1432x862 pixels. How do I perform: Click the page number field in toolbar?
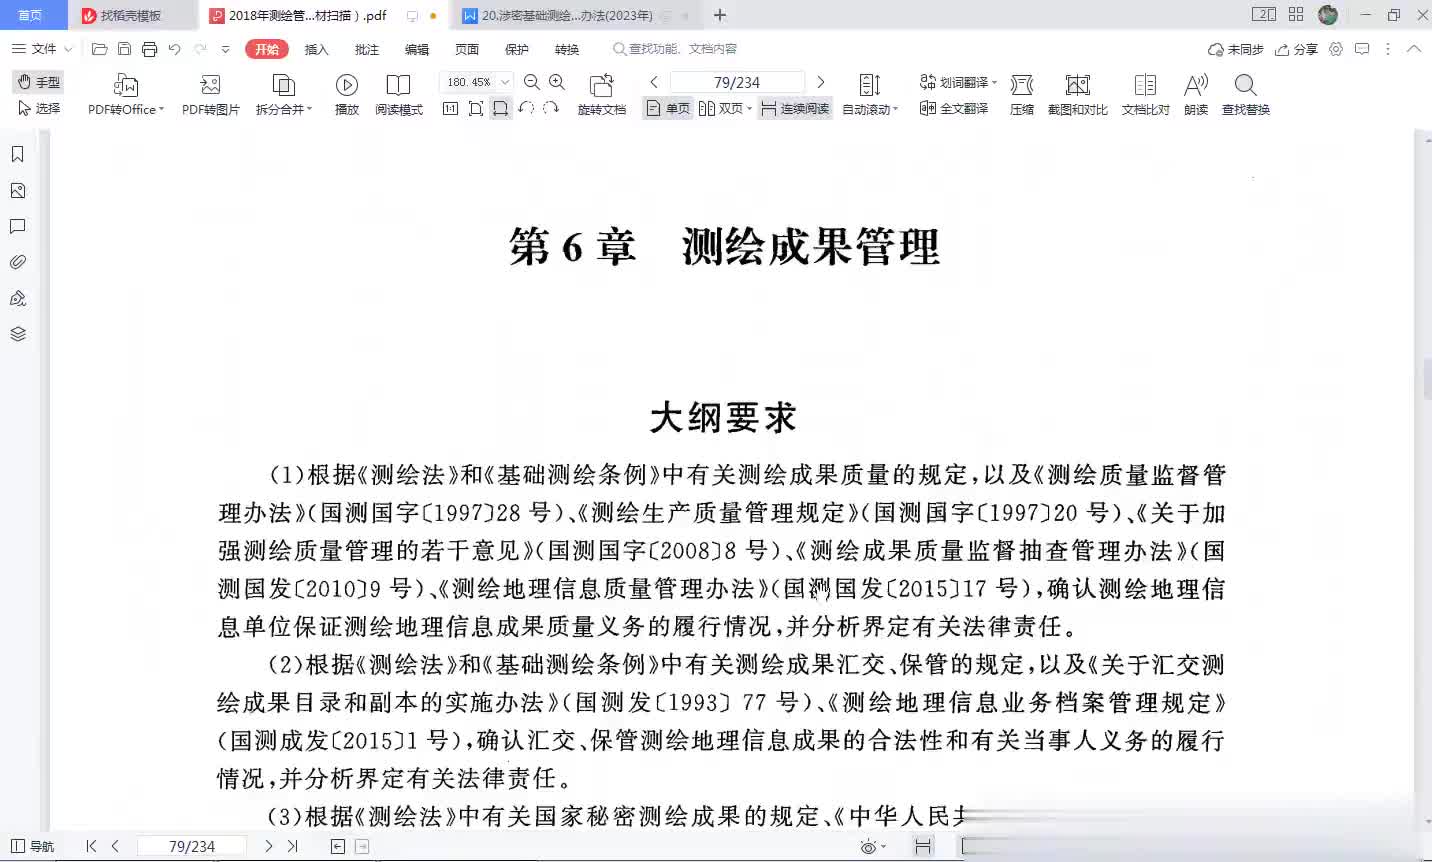tap(736, 82)
